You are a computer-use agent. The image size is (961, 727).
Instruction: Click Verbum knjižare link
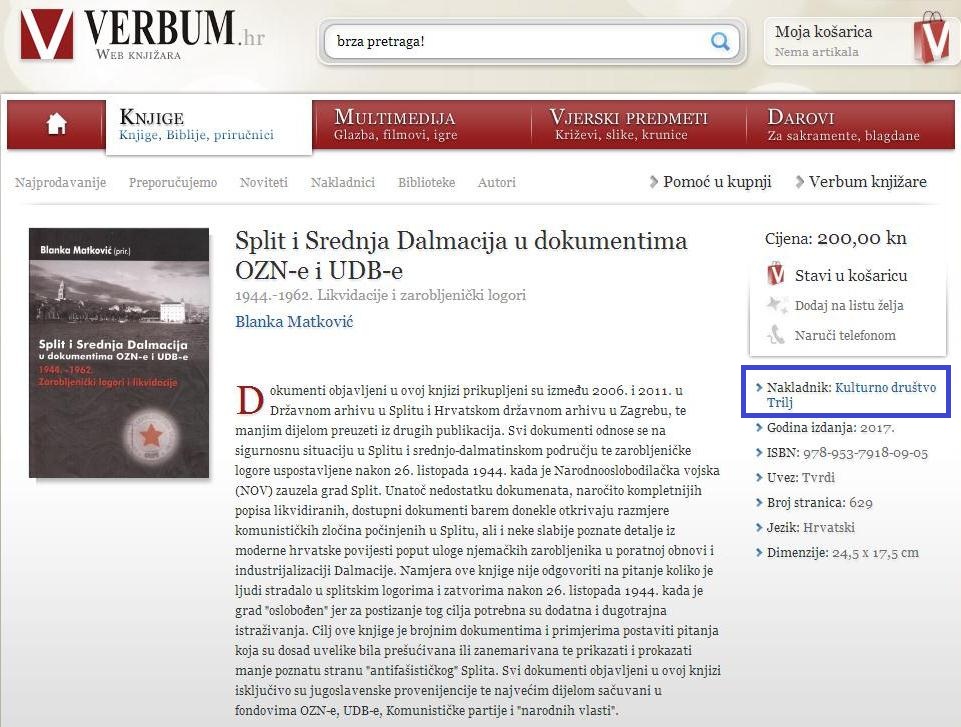(x=867, y=182)
